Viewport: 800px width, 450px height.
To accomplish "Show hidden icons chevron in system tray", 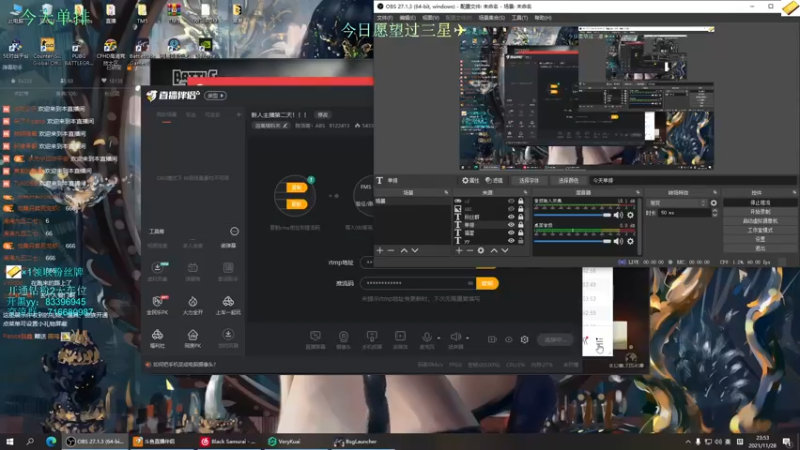I will click(x=688, y=442).
